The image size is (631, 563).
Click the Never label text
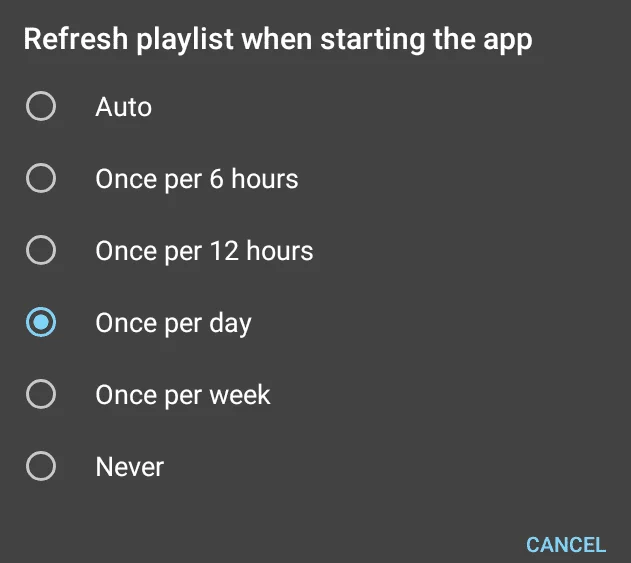(x=130, y=467)
